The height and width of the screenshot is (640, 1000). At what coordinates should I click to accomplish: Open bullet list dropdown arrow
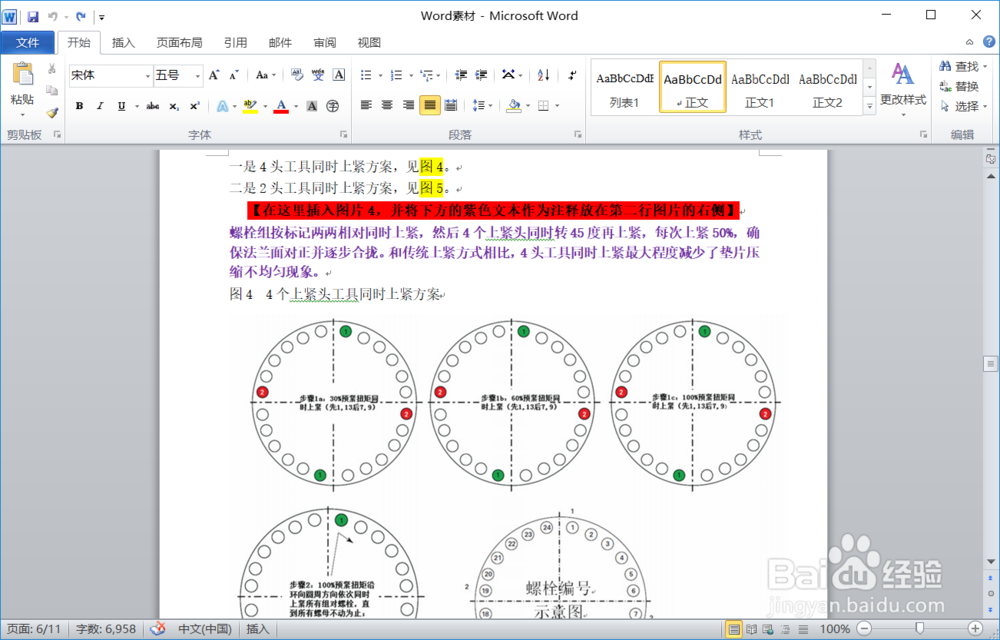tap(380, 75)
